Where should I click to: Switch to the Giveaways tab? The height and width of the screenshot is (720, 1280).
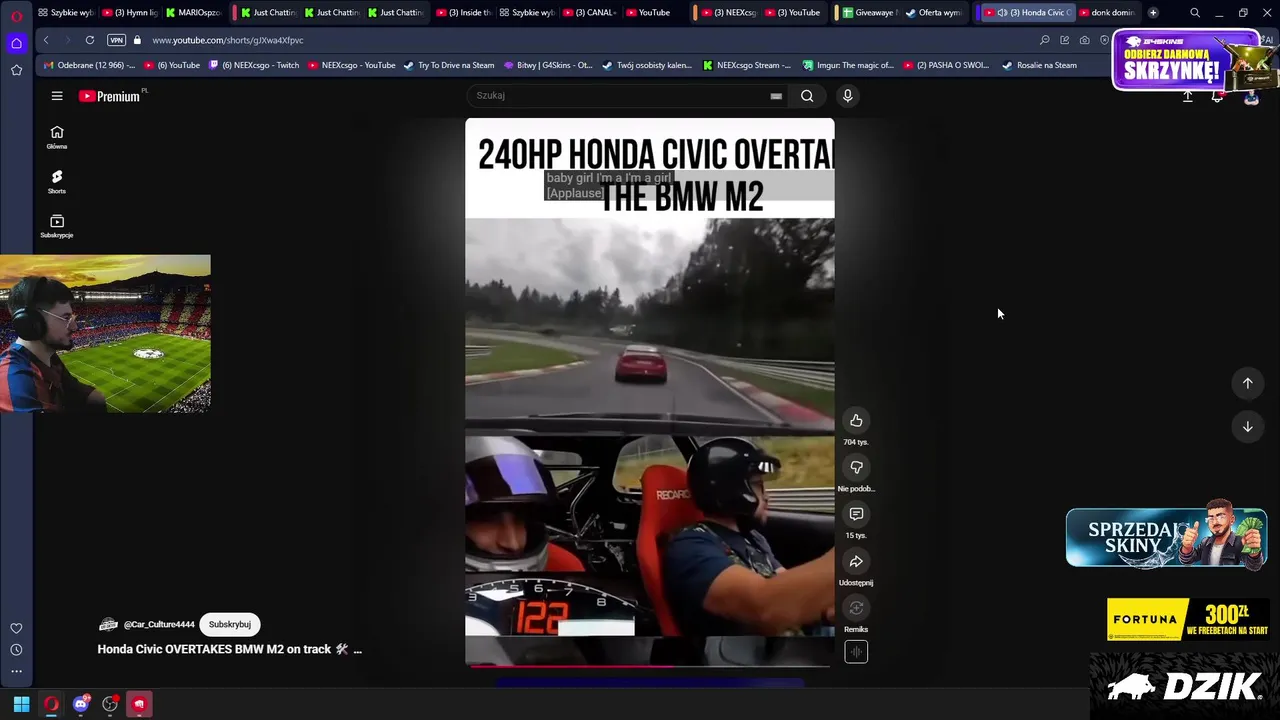[871, 13]
